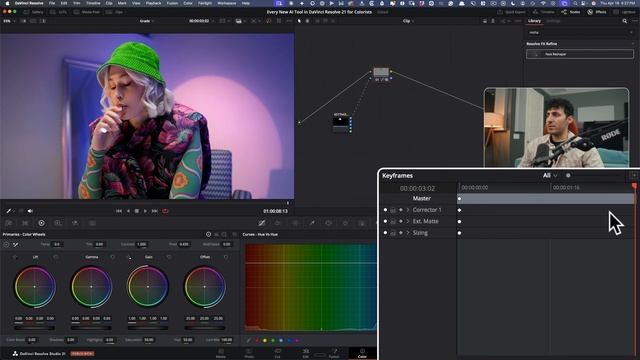The image size is (640, 360).
Task: Toggle the Gallery panel button
Action: (x=33, y=12)
